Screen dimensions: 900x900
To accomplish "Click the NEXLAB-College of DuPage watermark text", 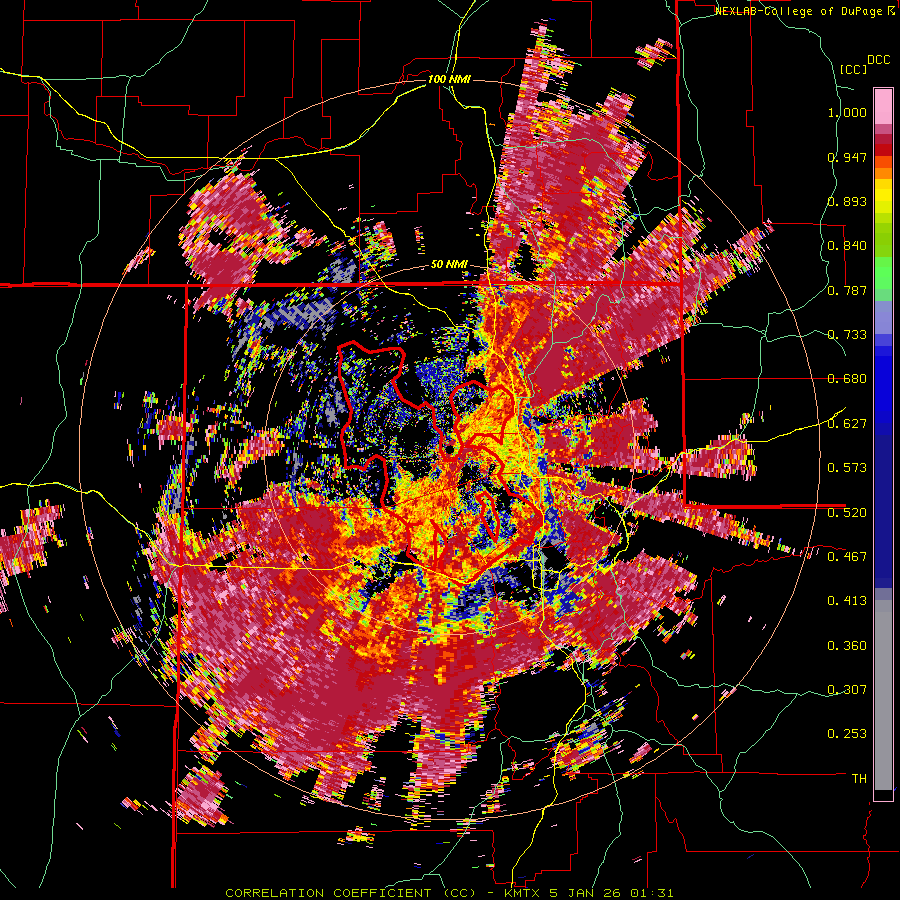I will pos(801,11).
